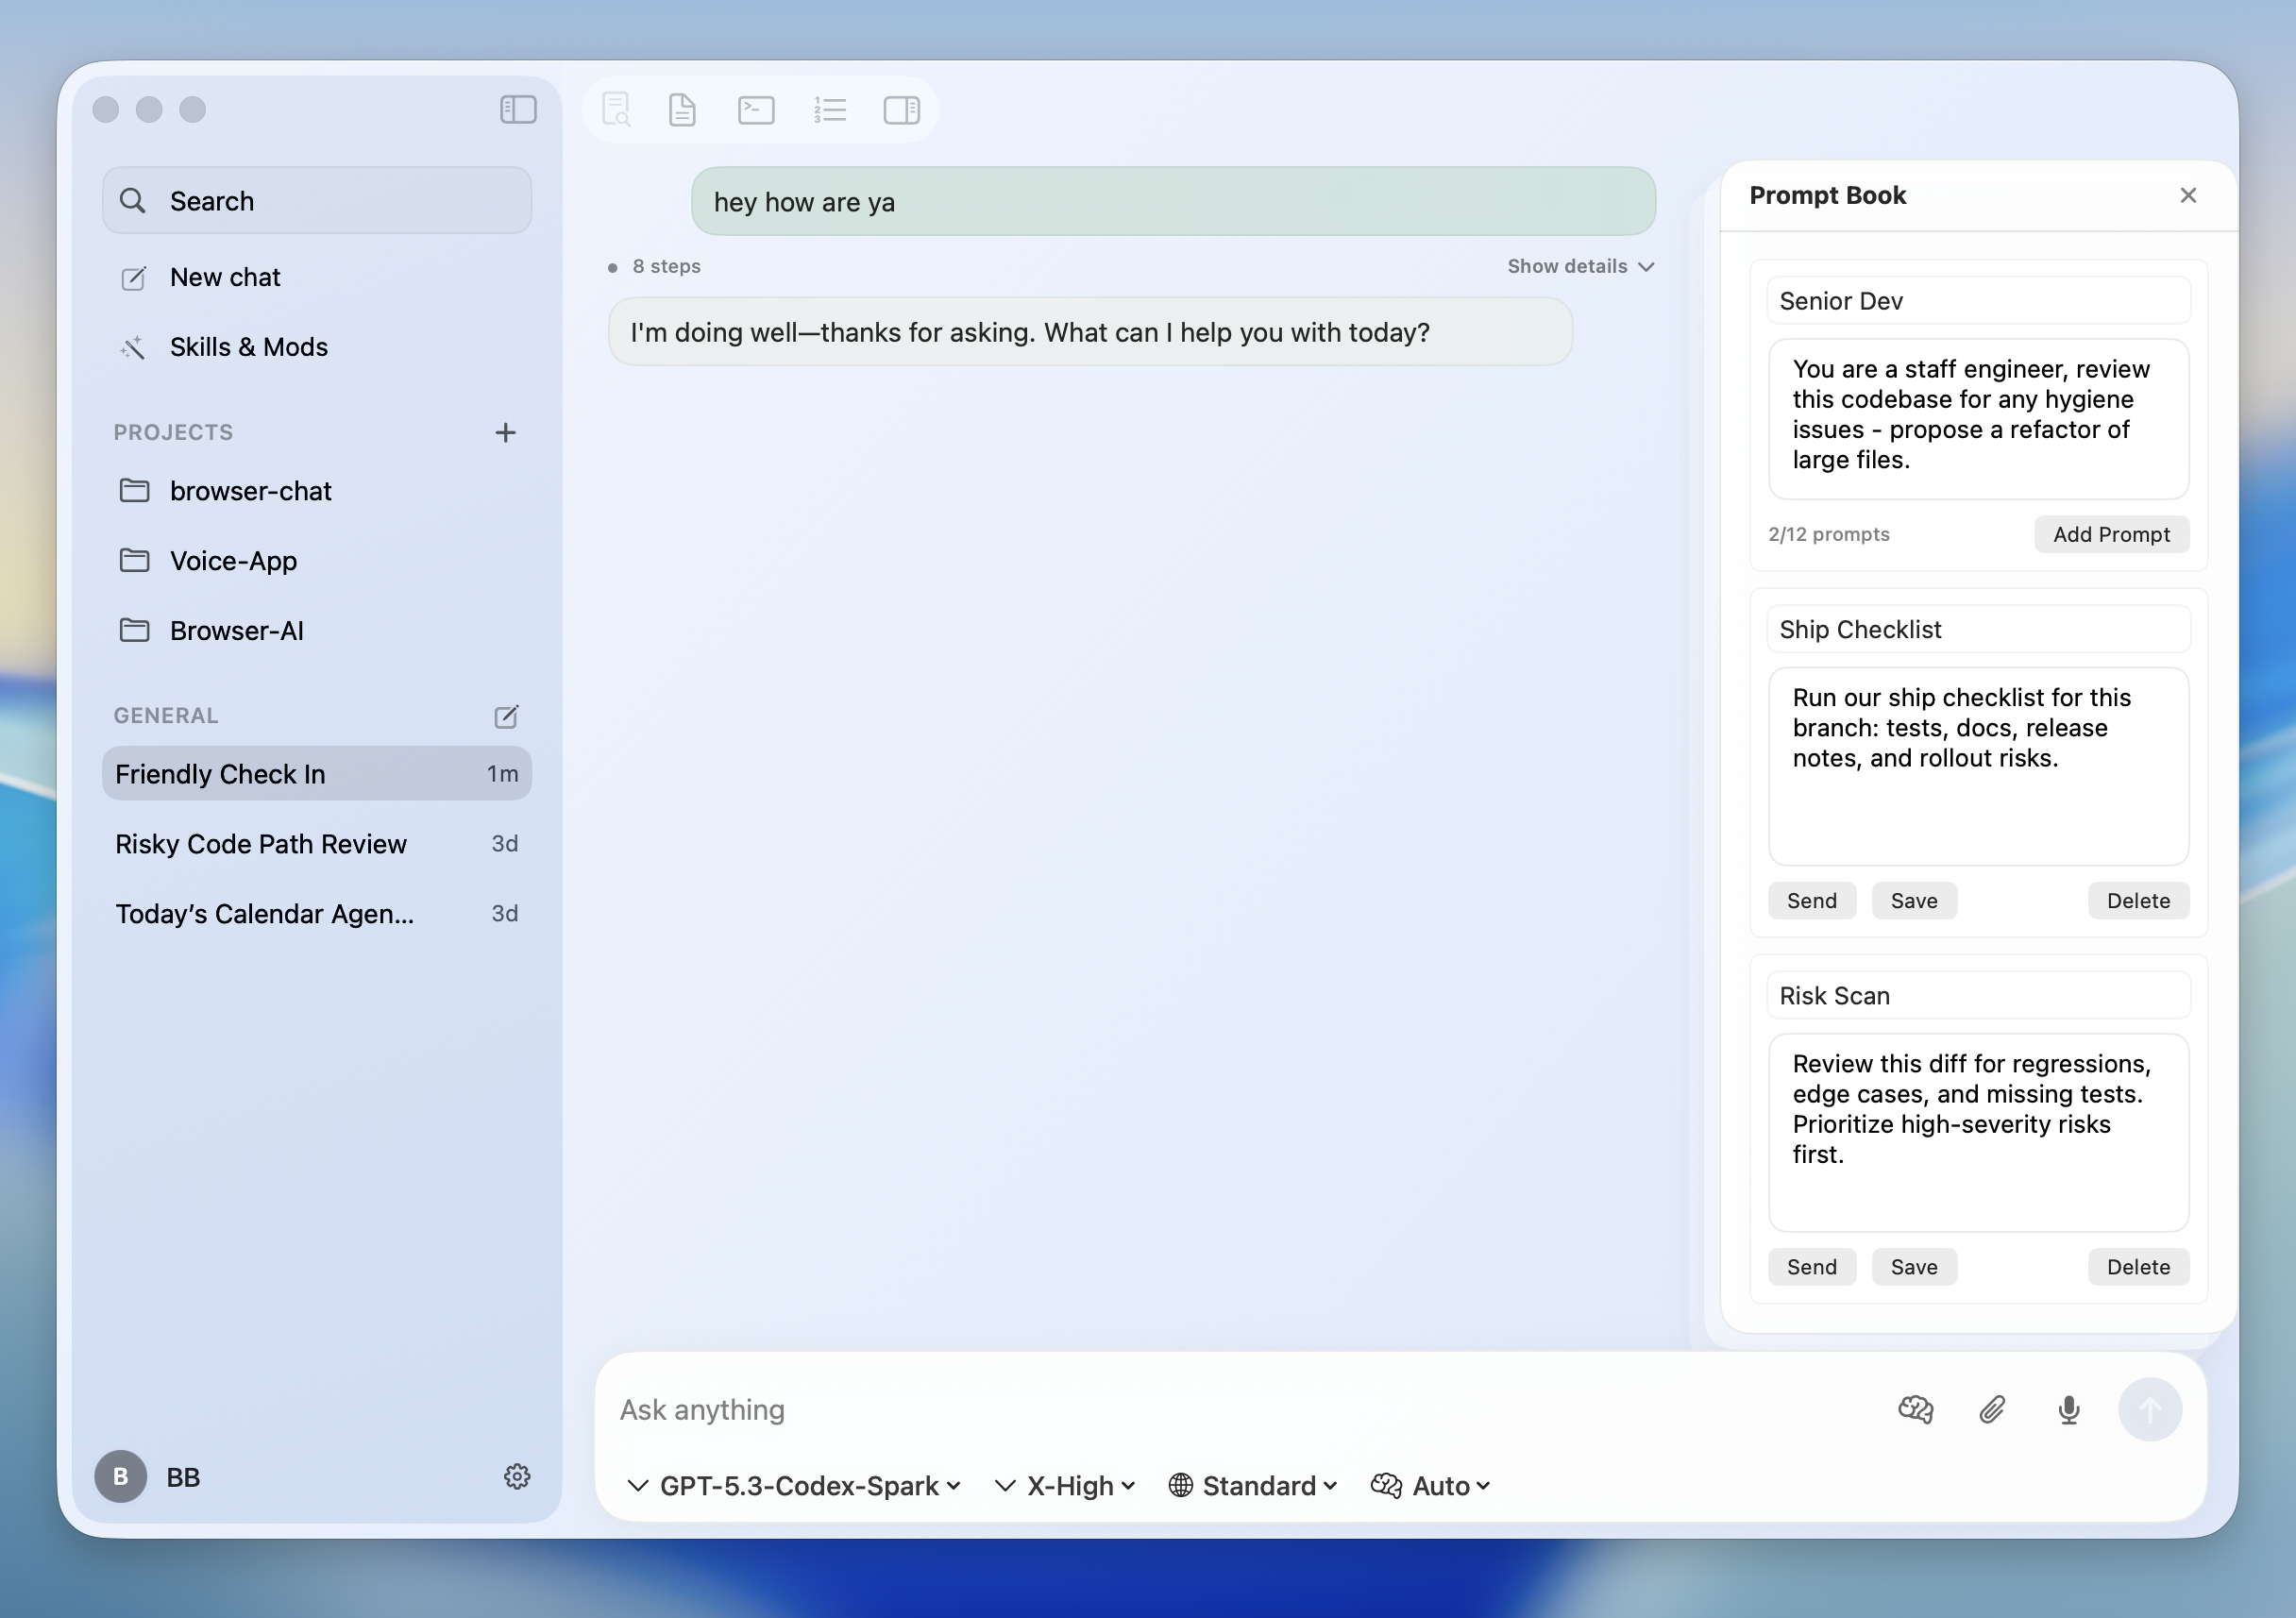This screenshot has height=1618, width=2296.
Task: Open the terminal panel icon
Action: coord(757,110)
